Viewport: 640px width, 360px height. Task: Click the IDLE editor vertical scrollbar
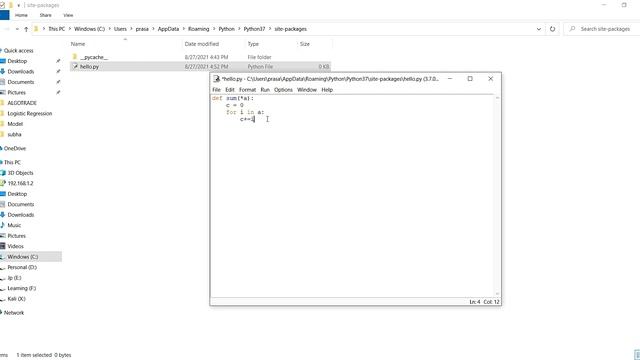(x=497, y=196)
